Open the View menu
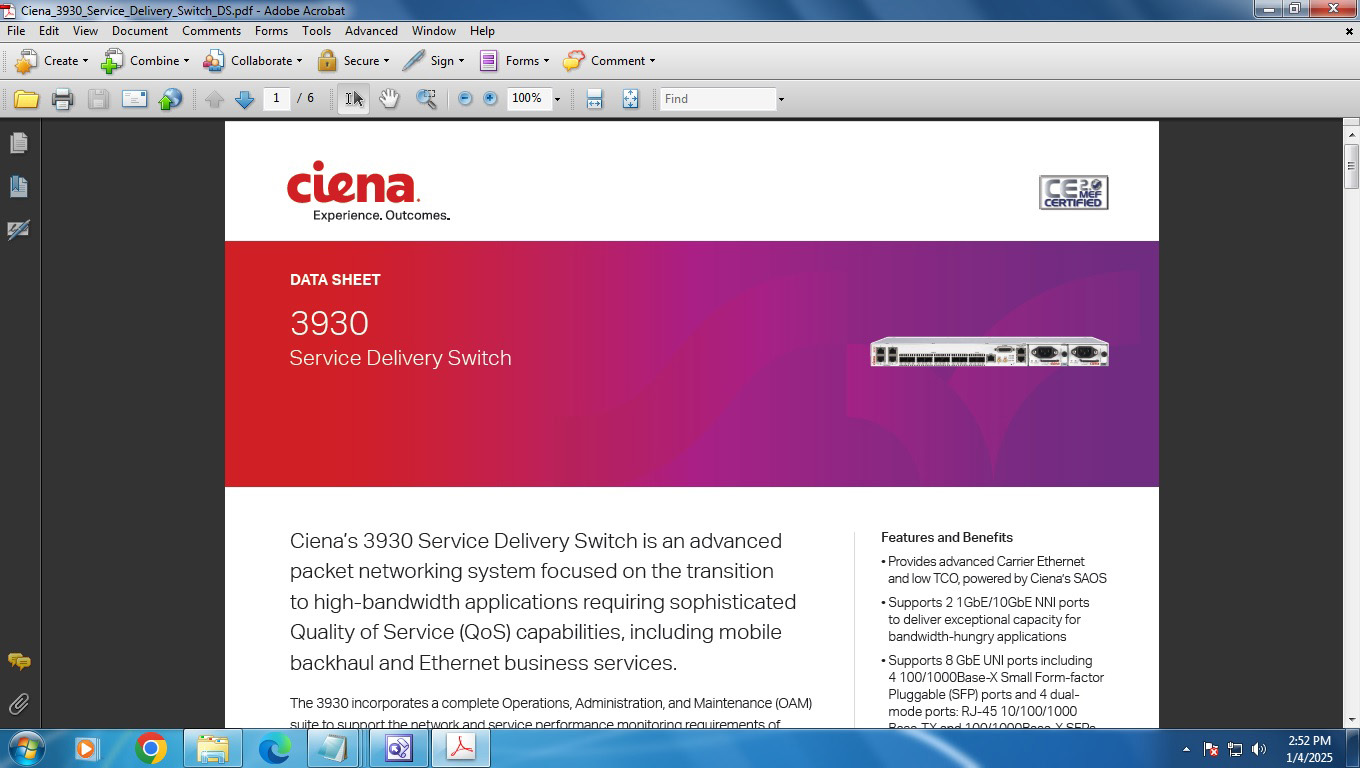The image size is (1360, 768). tap(85, 31)
